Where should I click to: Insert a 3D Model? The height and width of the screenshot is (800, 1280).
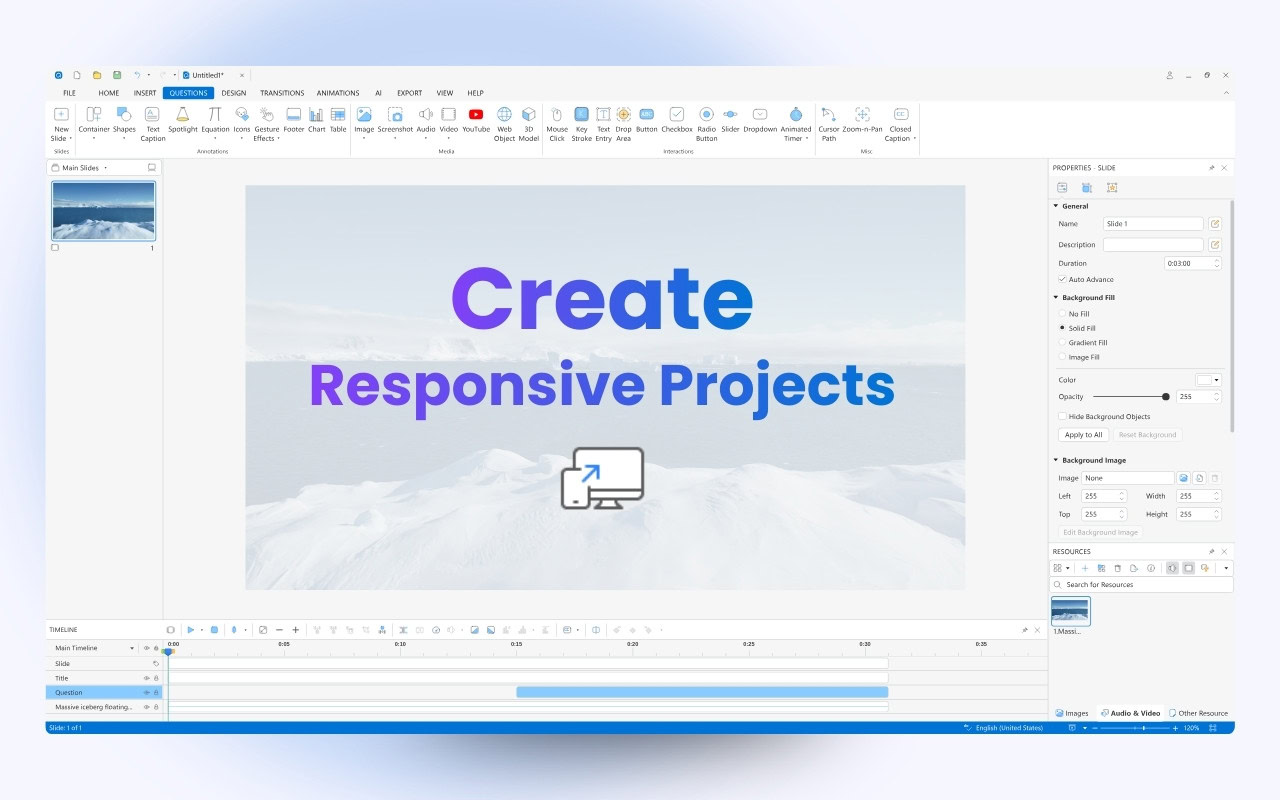pos(529,125)
